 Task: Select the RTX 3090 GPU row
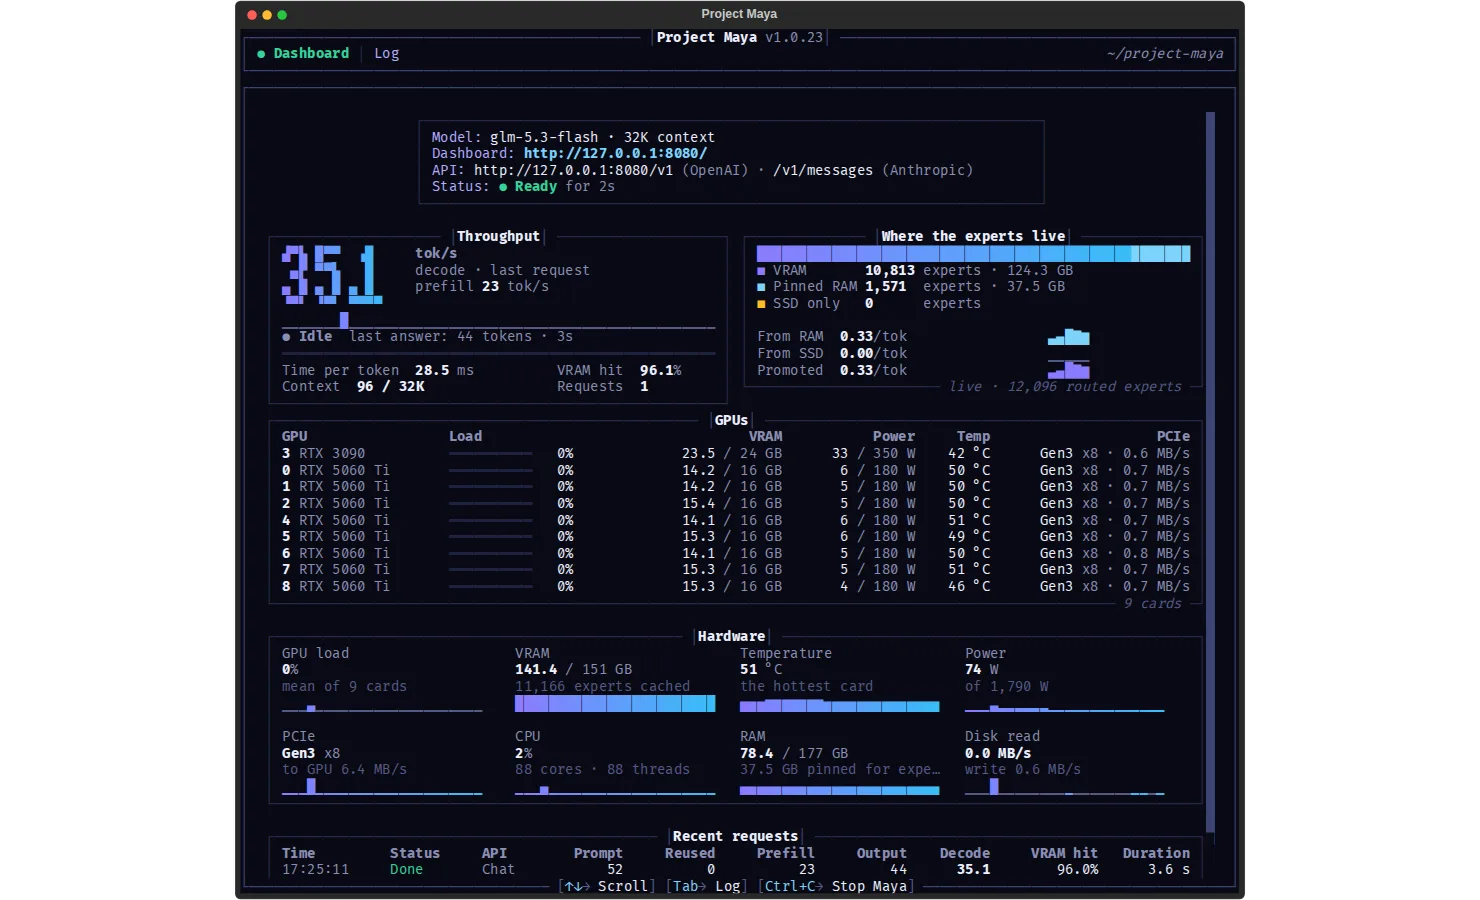735,453
